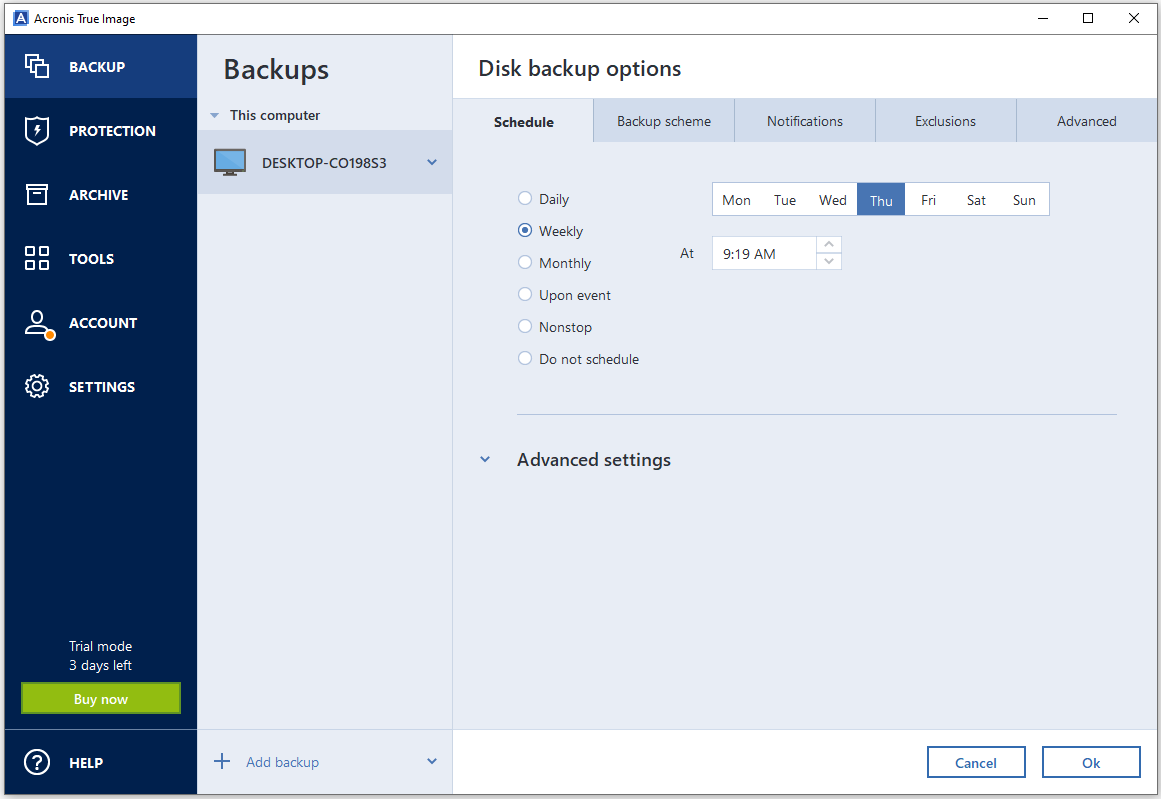Screen dimensions: 1161x799
Task: Switch to the Exclusions tab
Action: (946, 121)
